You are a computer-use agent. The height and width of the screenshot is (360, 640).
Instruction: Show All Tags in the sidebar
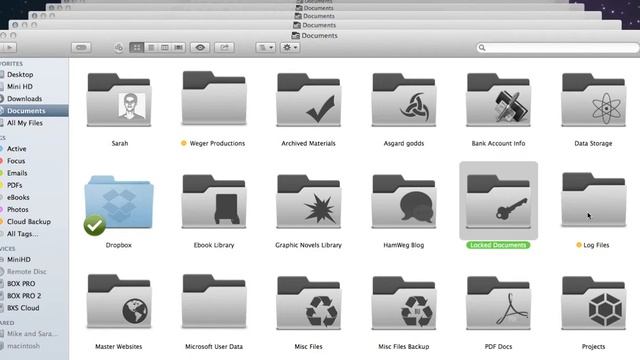point(22,234)
